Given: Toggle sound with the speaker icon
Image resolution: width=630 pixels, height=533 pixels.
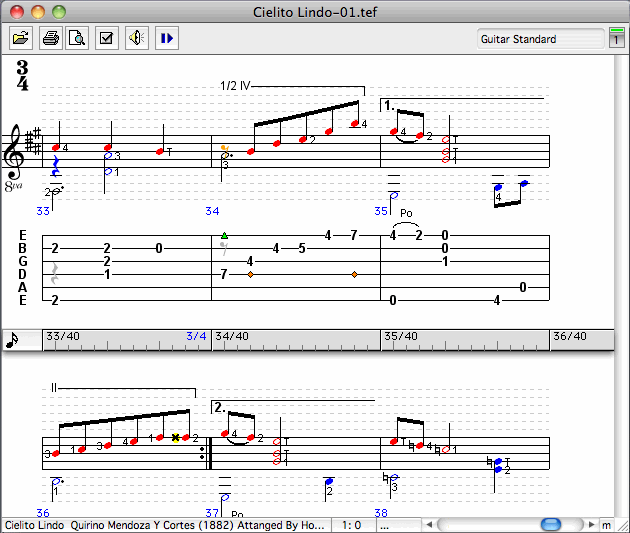Looking at the screenshot, I should [x=137, y=39].
